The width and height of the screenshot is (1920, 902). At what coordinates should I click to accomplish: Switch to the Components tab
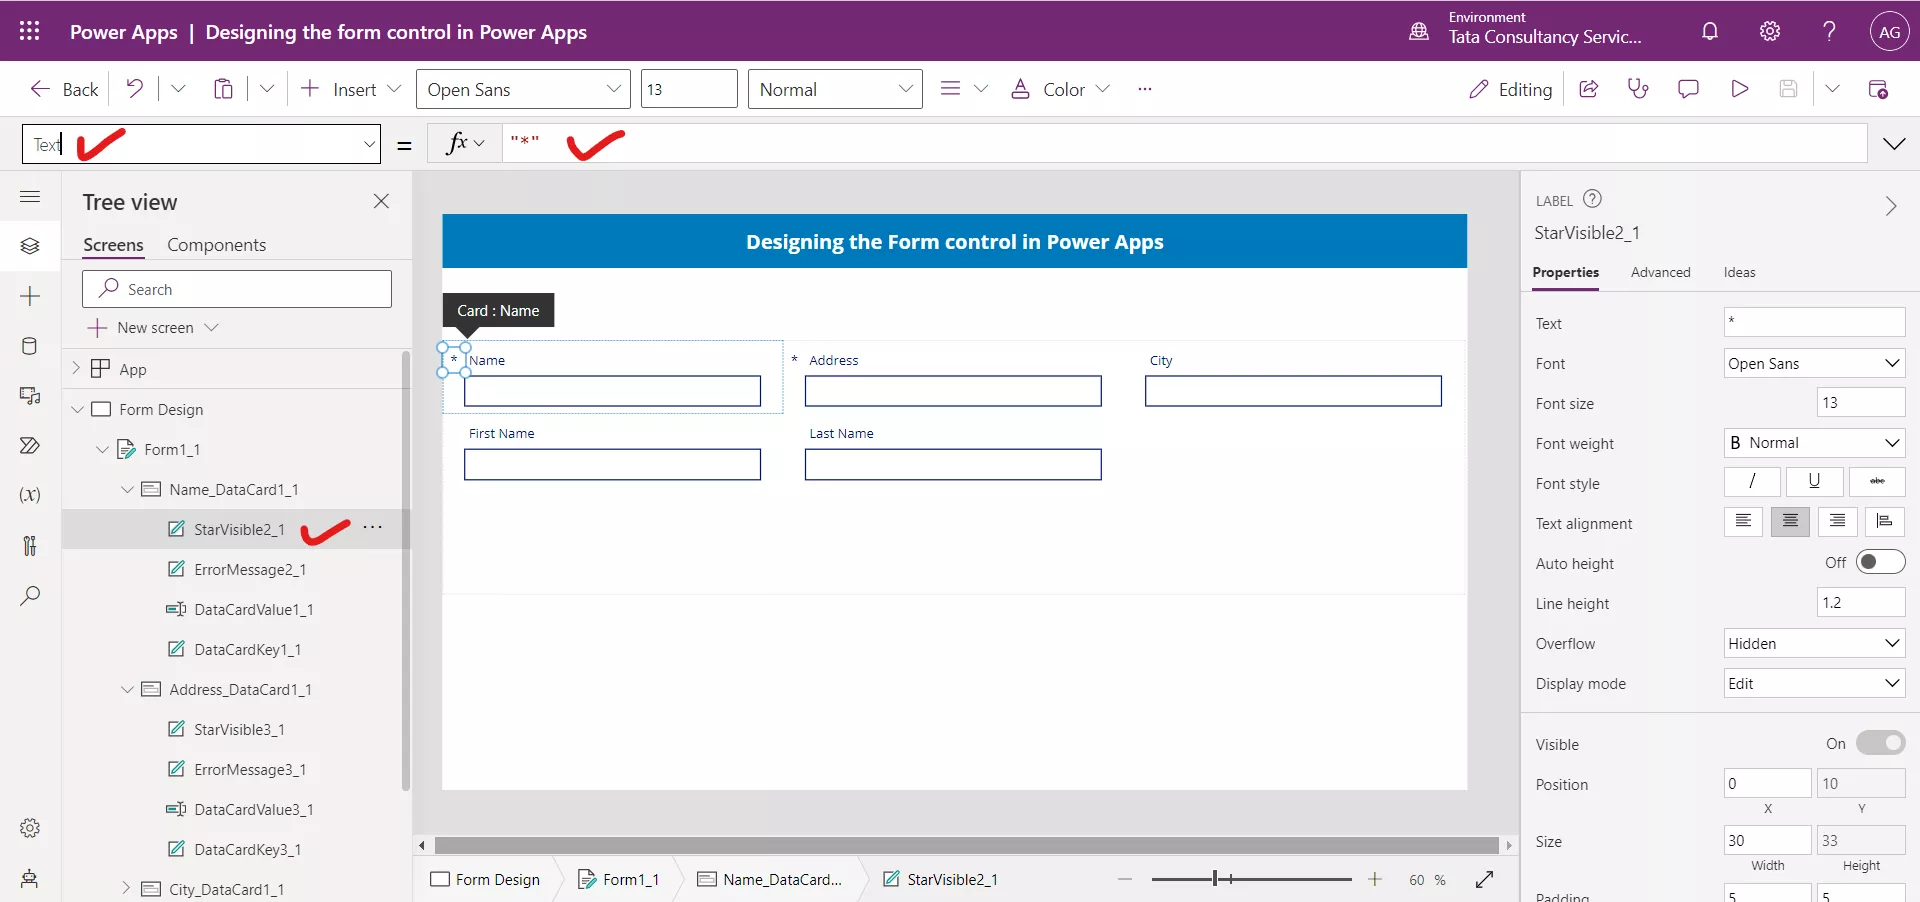pos(217,244)
